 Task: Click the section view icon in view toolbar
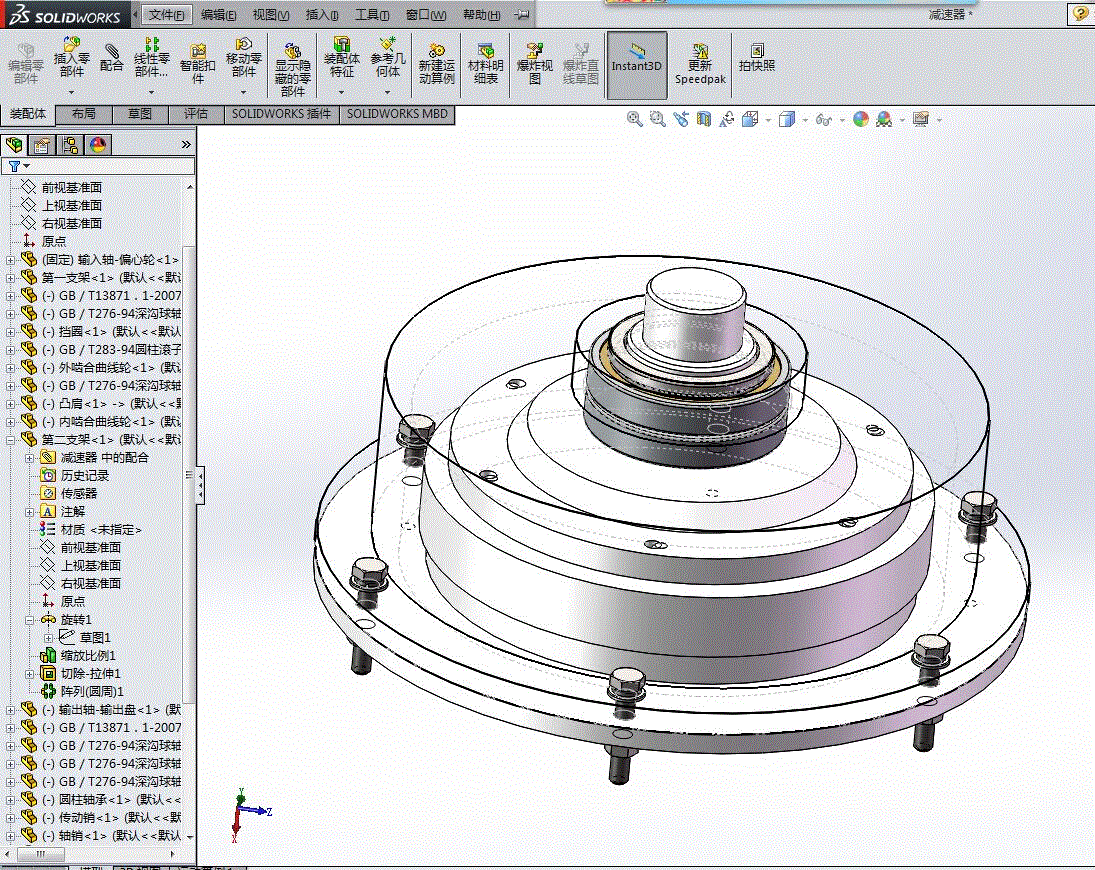click(x=704, y=119)
